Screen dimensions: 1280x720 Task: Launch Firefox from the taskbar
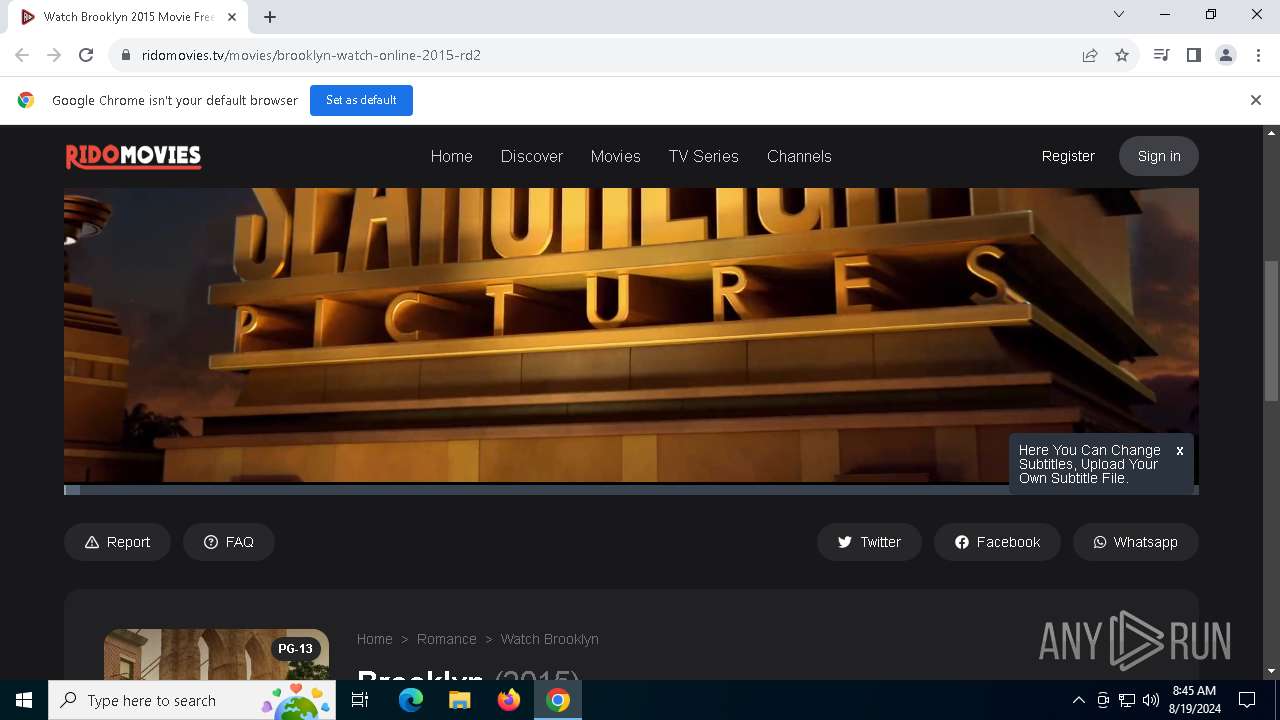509,700
